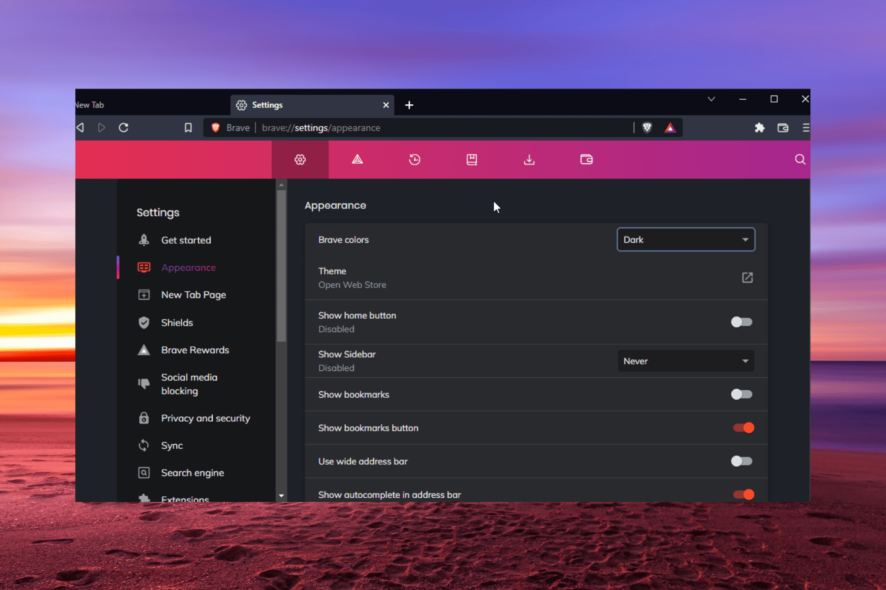Open Social media blocking settings
This screenshot has width=886, height=590.
click(x=189, y=384)
